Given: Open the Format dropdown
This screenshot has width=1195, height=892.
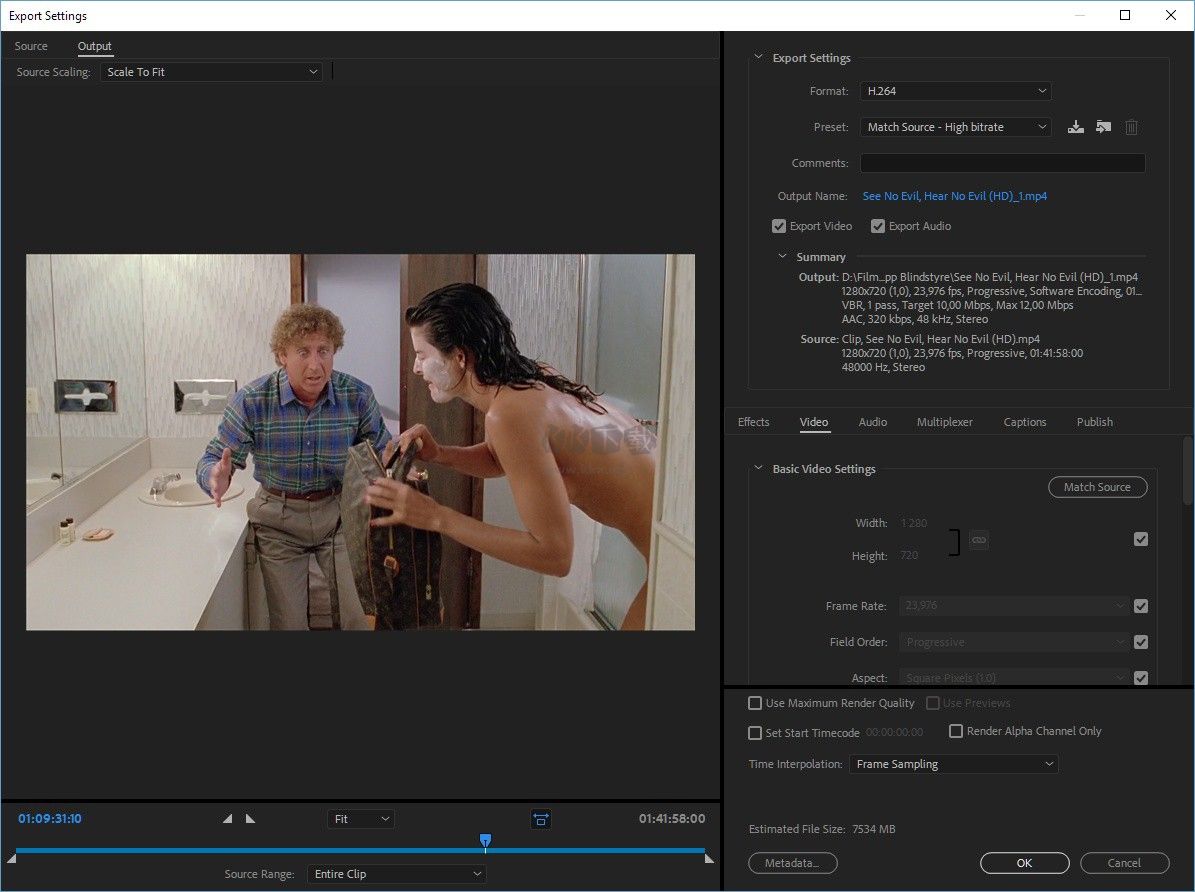Looking at the screenshot, I should point(954,90).
